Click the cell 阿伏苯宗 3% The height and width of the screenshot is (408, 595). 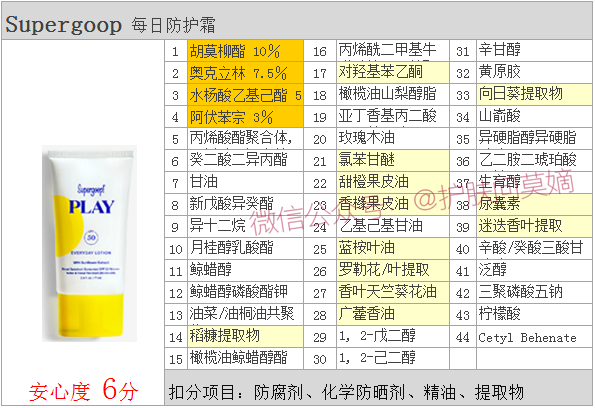tap(246, 117)
